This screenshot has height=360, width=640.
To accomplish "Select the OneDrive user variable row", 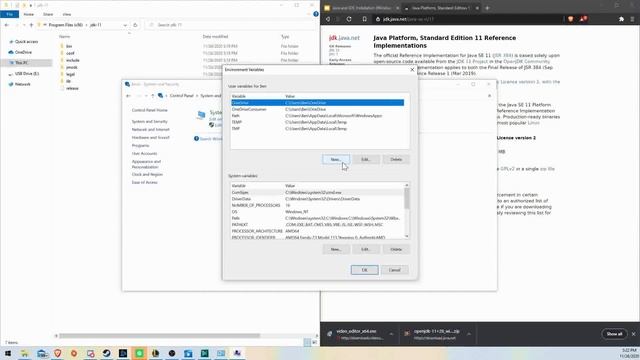I will pos(318,103).
